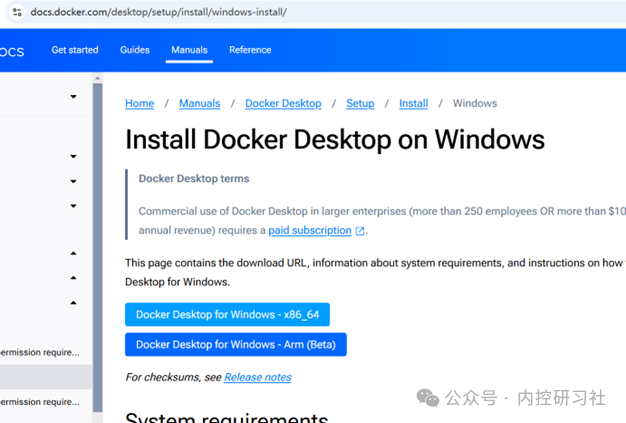Viewport: 626px width, 423px height.
Task: Download Docker Desktop for Windows - Arm (Beta)
Action: 236,344
